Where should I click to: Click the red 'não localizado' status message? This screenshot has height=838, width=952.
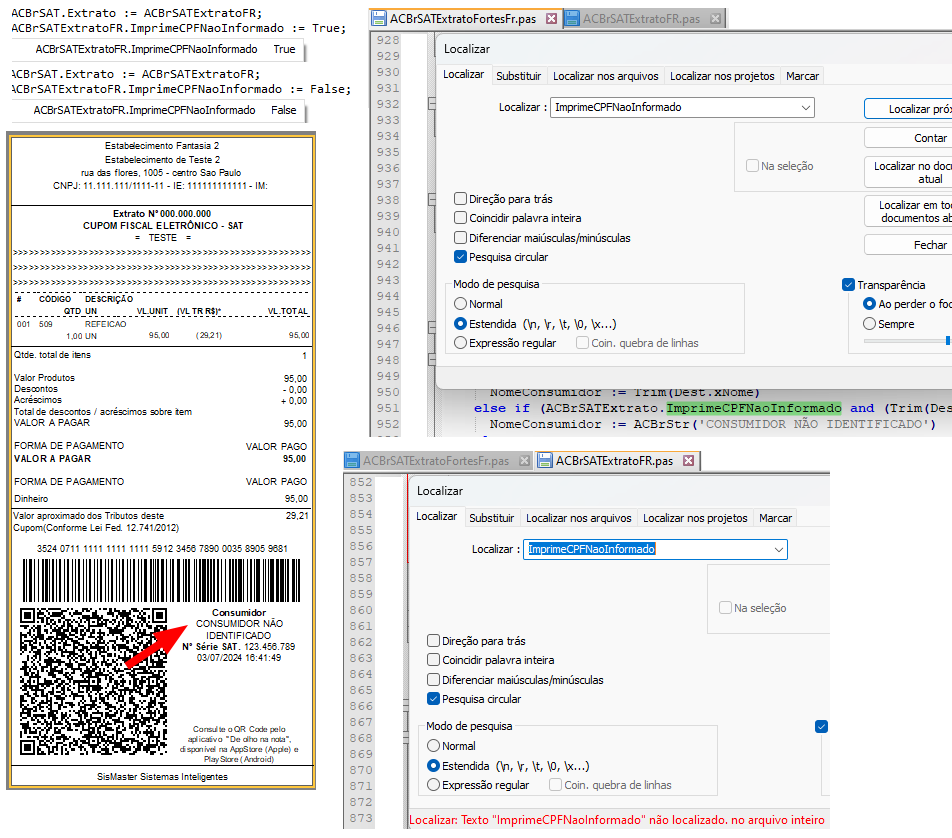(617, 820)
